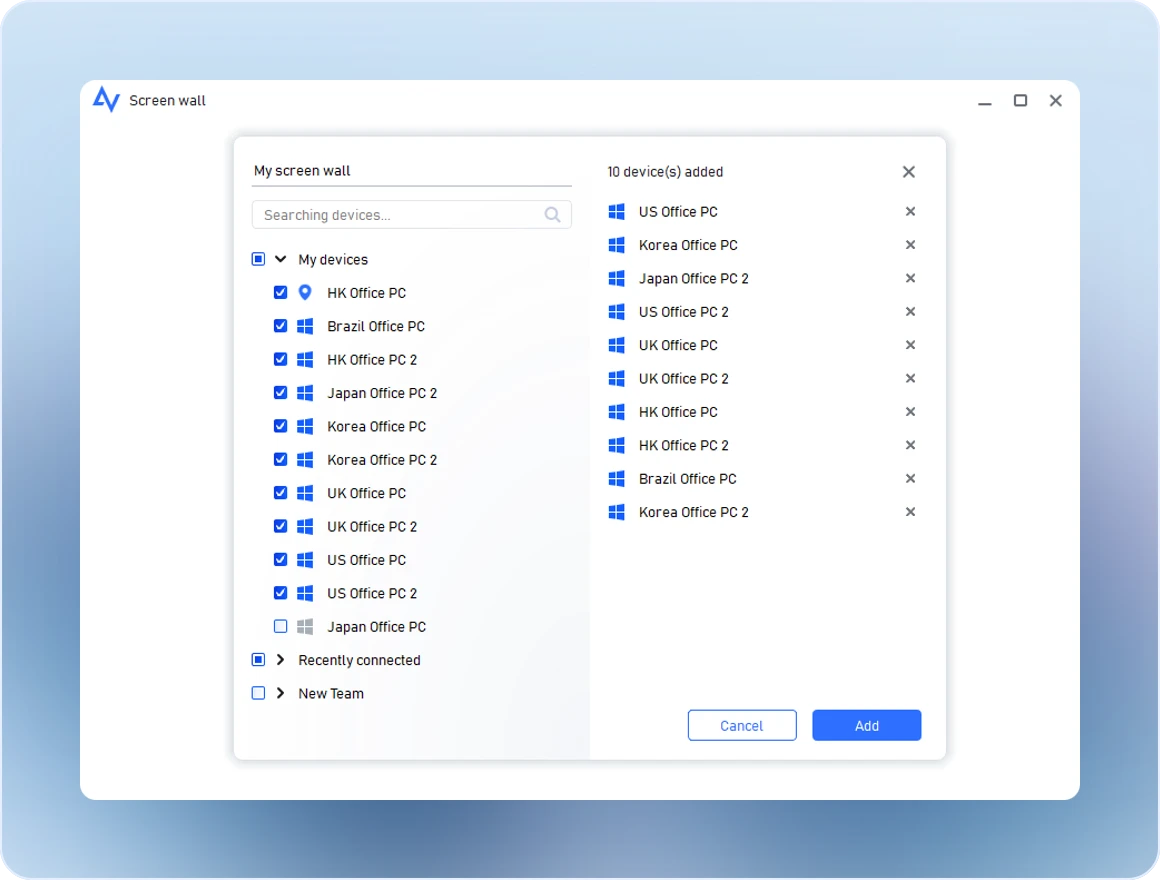Remove Japan Office PC 2 from added list
This screenshot has height=880, width=1160.
pos(910,279)
